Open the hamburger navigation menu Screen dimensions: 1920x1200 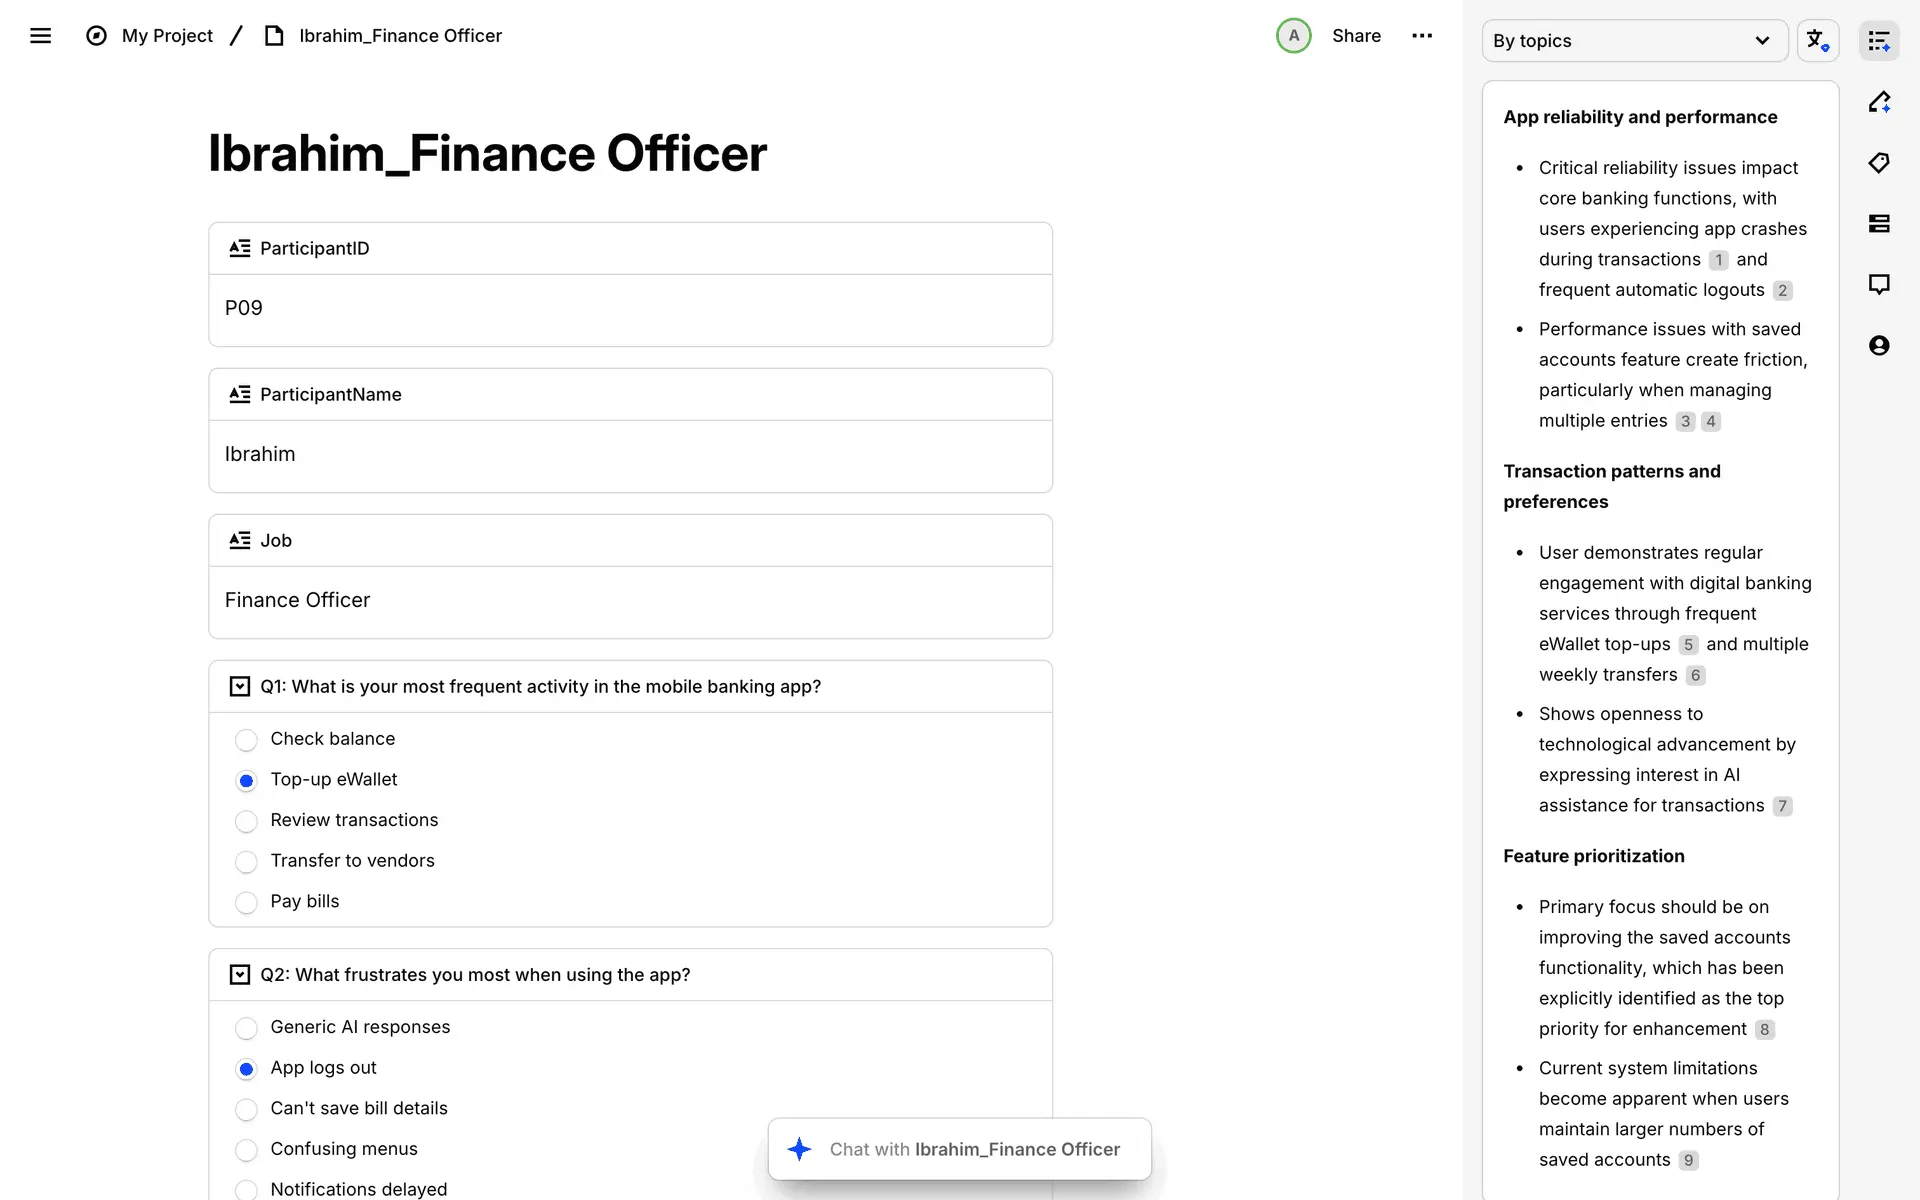coord(40,36)
